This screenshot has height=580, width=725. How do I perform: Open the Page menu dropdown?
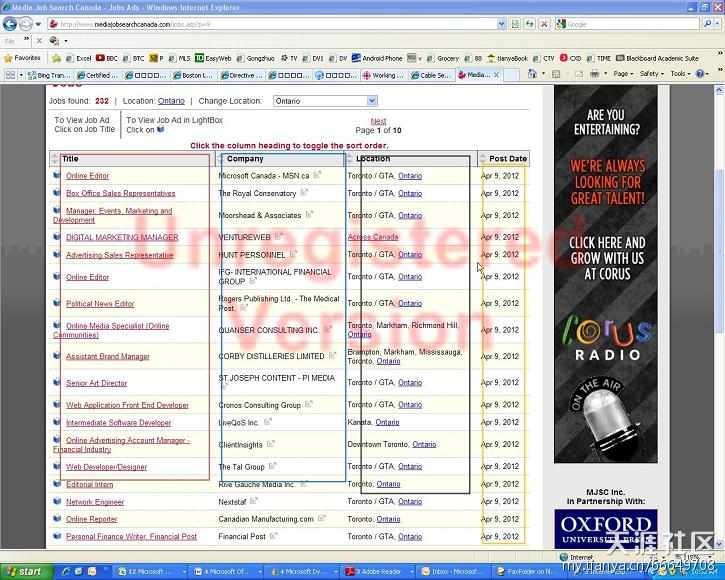point(623,74)
